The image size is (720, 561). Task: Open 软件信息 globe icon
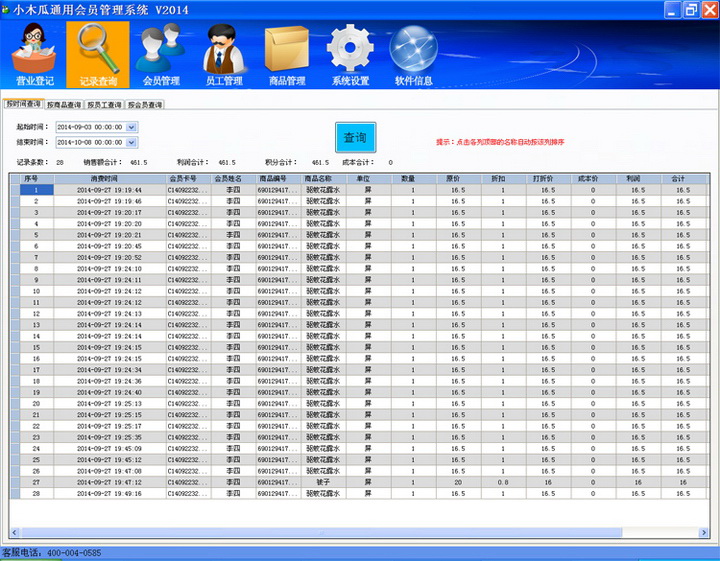[414, 52]
